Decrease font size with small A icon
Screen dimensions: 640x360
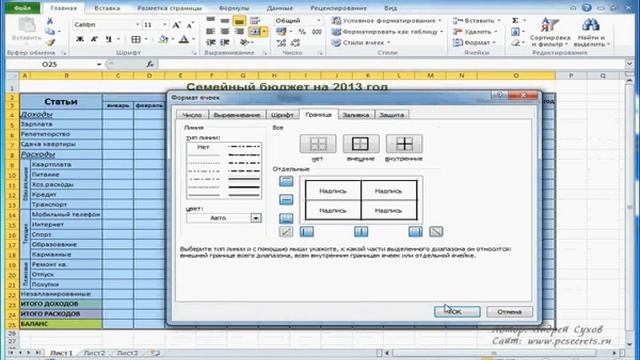click(190, 25)
